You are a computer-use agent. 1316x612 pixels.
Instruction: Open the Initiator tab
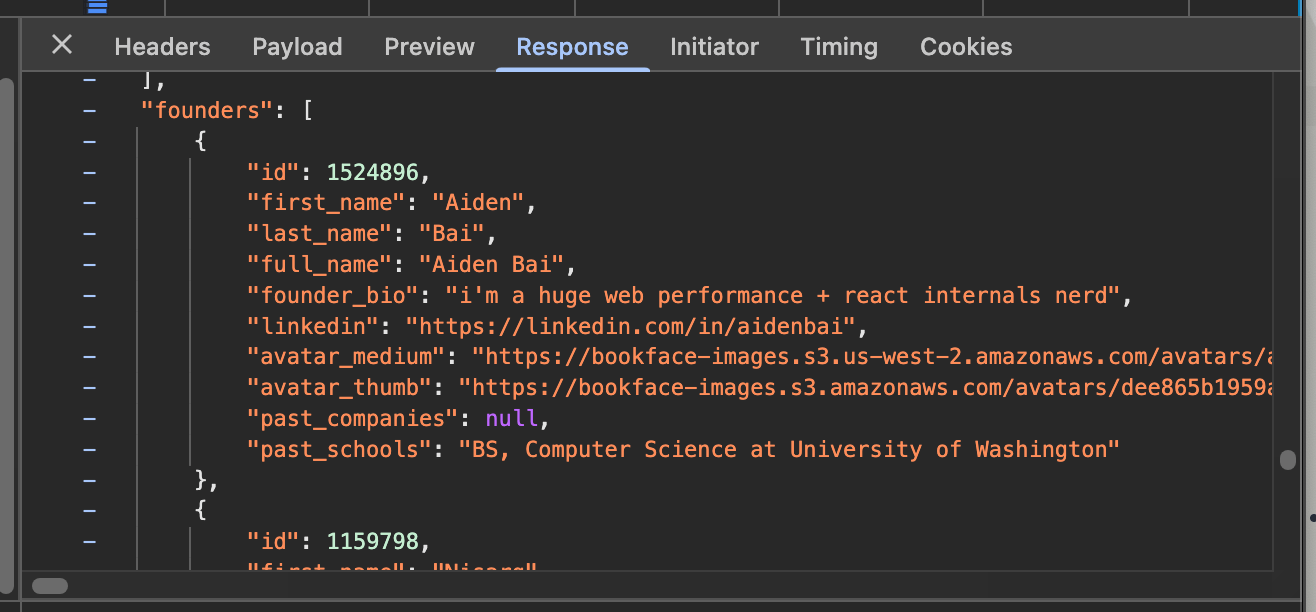point(714,47)
